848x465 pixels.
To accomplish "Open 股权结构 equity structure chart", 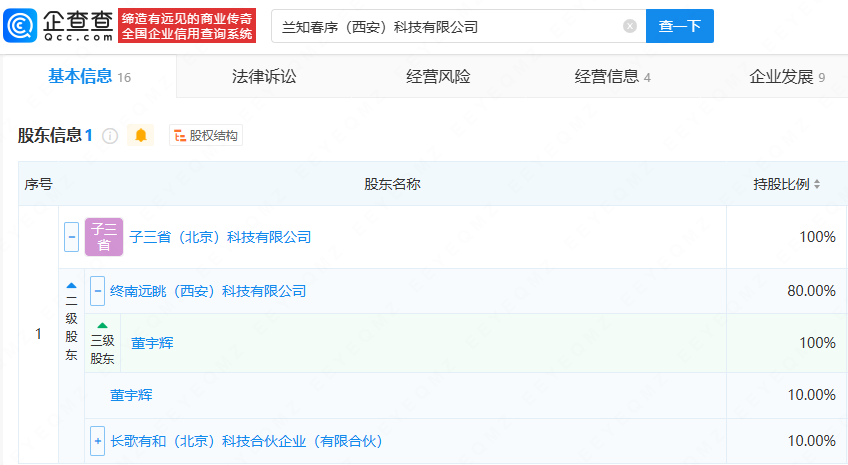I will [x=206, y=136].
